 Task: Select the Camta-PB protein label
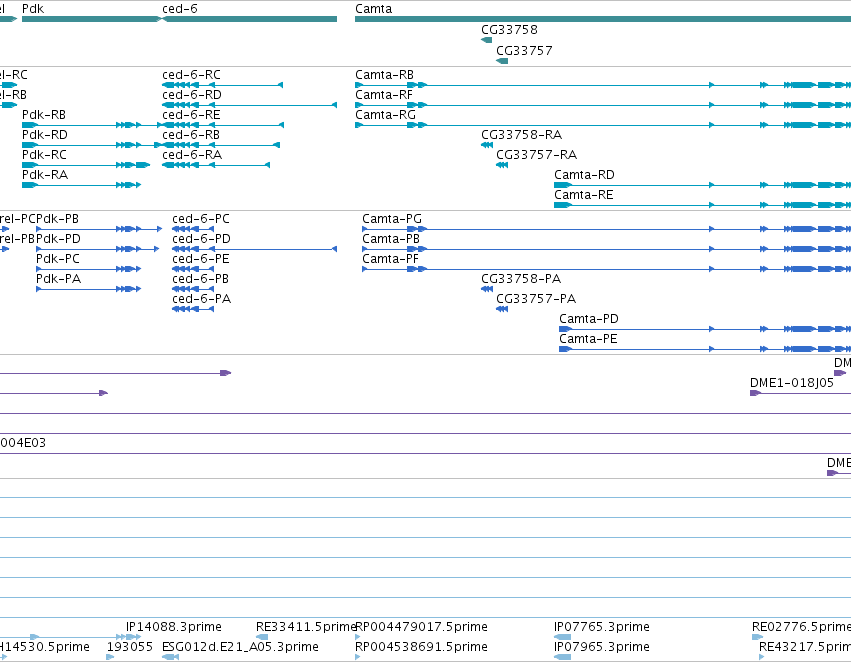pos(391,239)
